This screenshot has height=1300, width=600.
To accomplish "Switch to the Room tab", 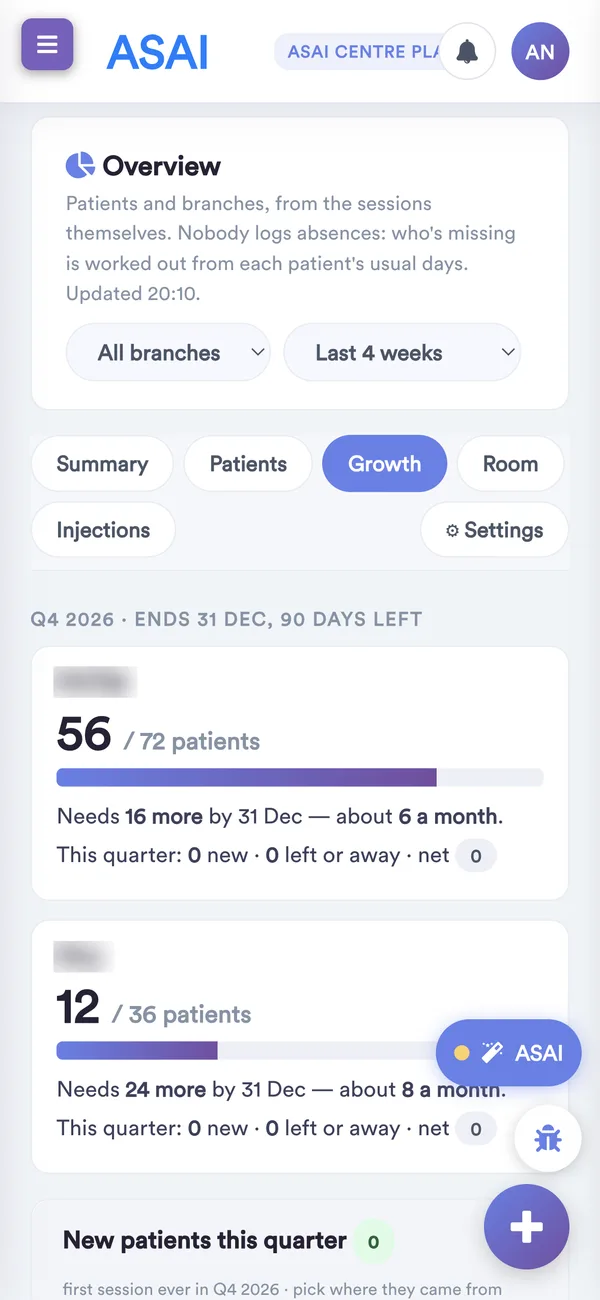I will 510,464.
